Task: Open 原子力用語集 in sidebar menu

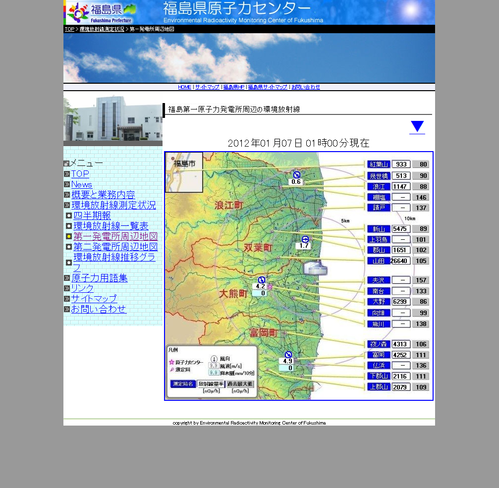Action: pyautogui.click(x=99, y=278)
